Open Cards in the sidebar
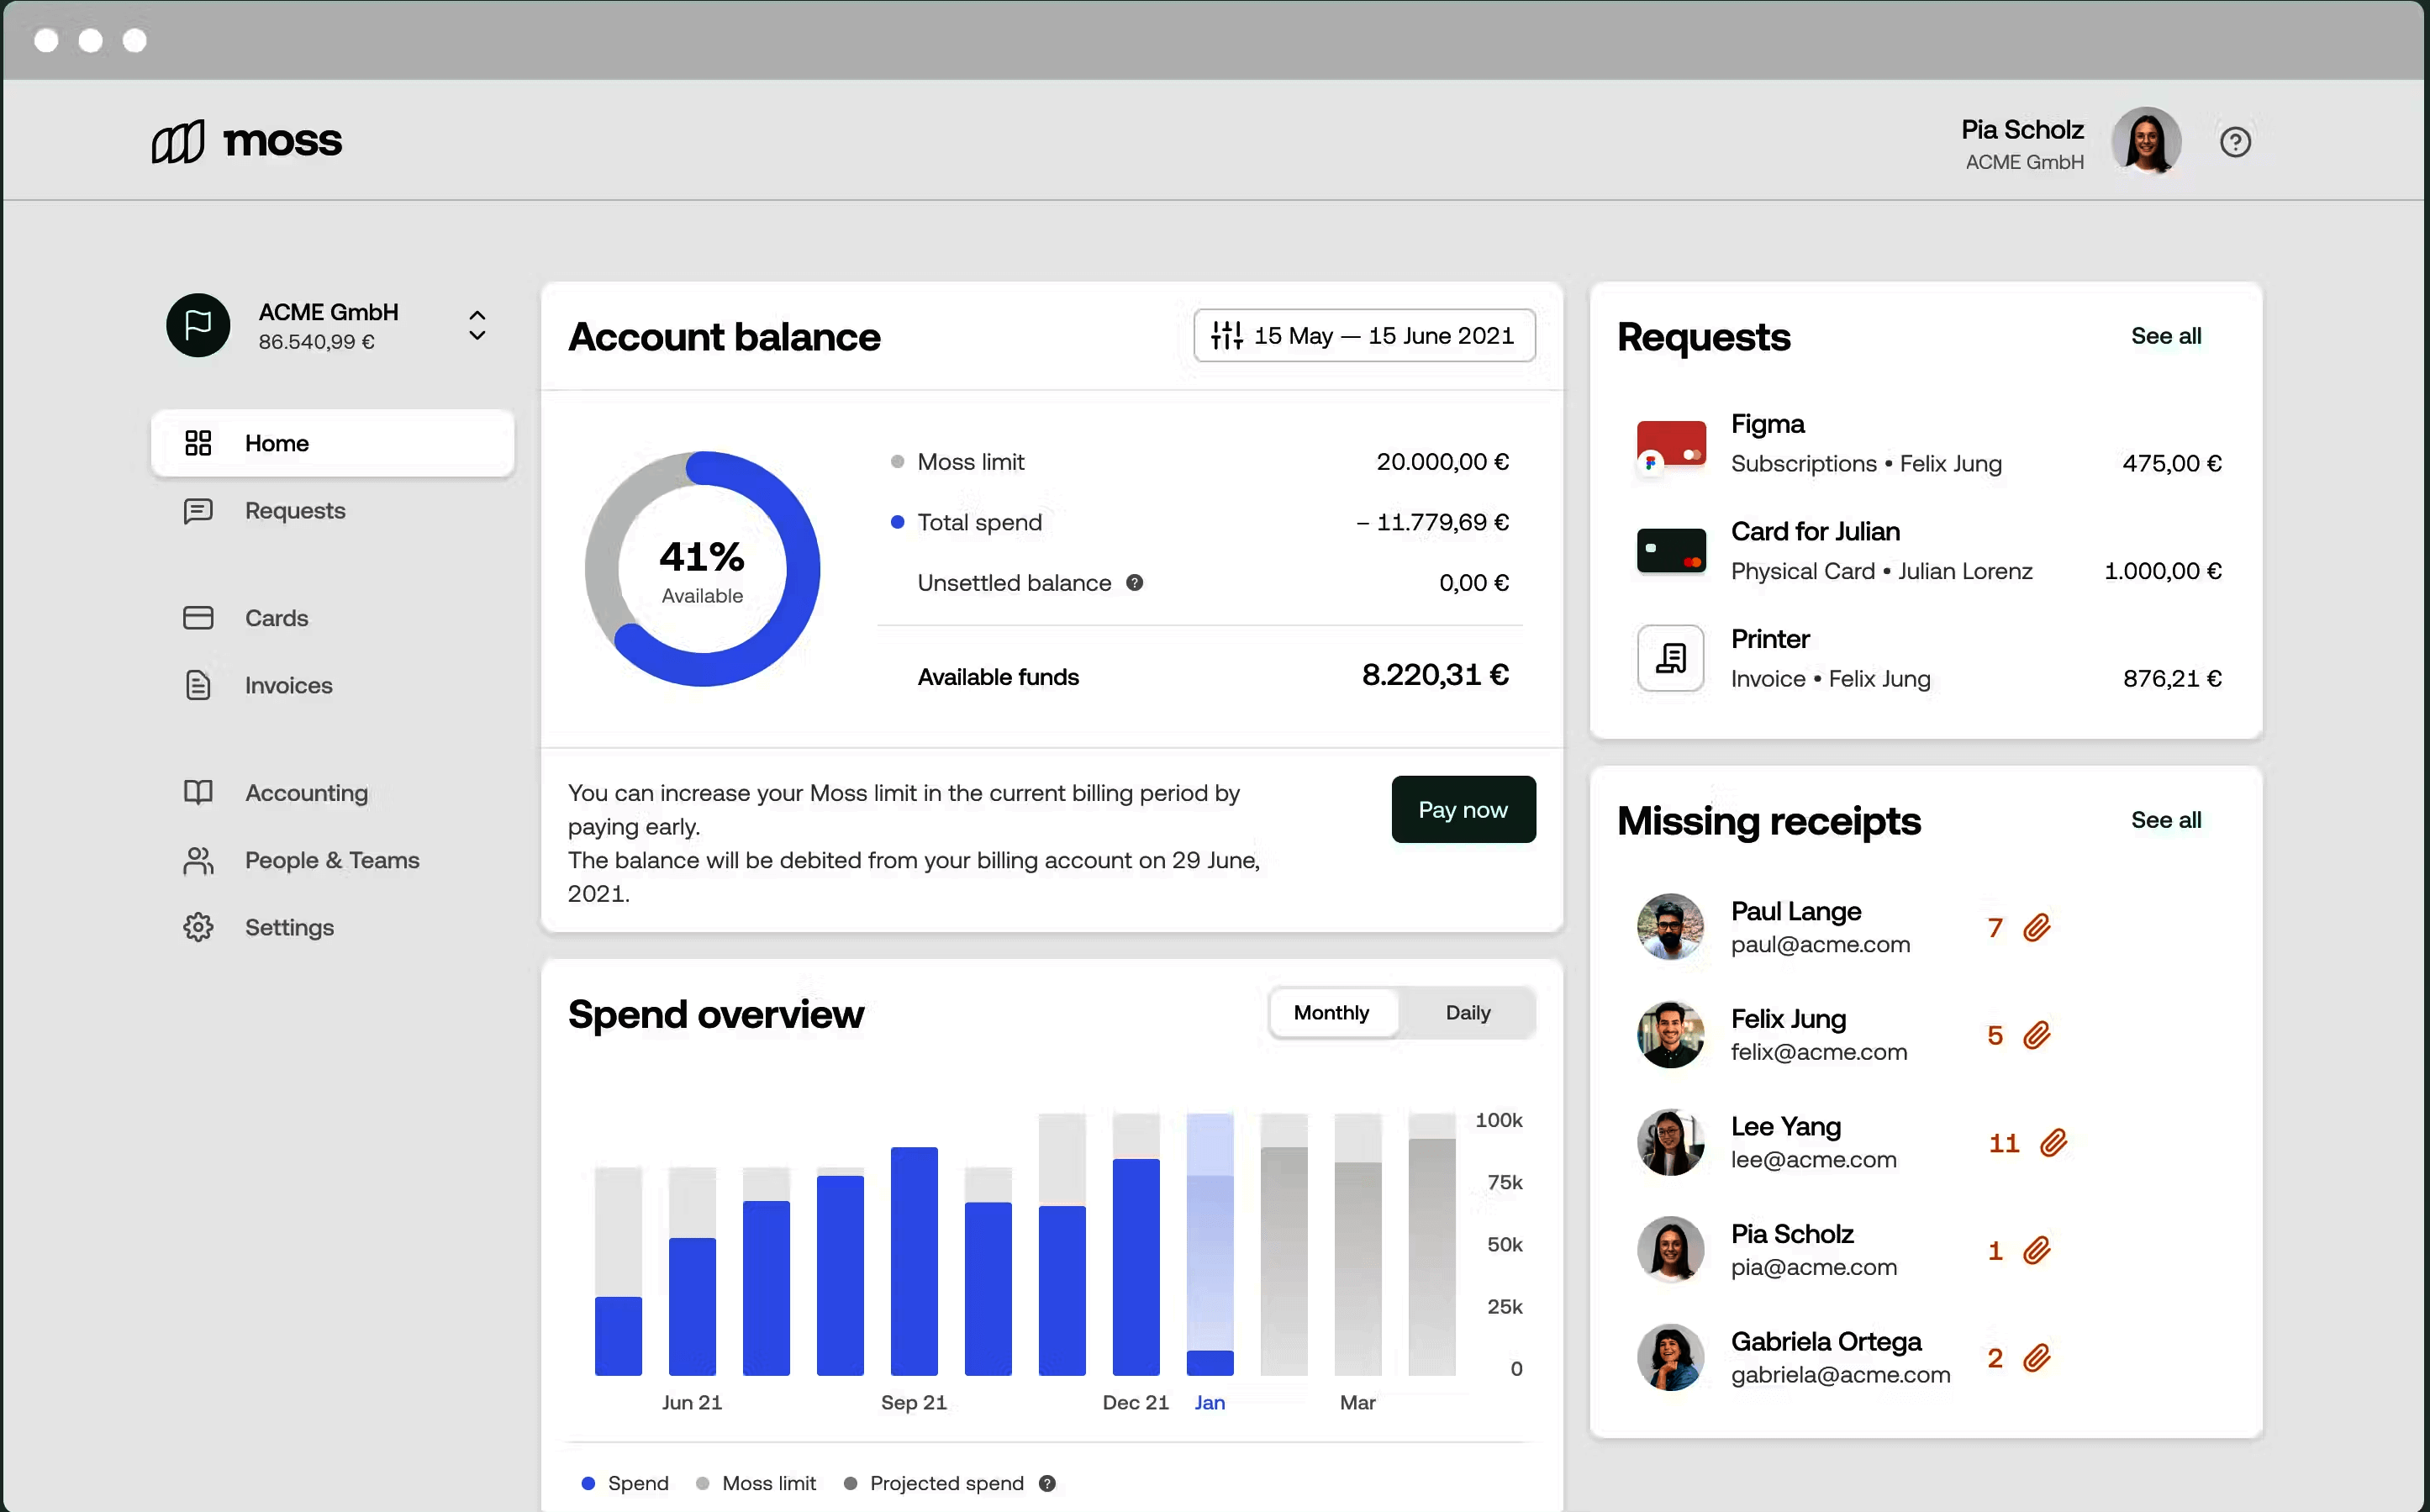Image resolution: width=2430 pixels, height=1512 pixels. point(276,618)
